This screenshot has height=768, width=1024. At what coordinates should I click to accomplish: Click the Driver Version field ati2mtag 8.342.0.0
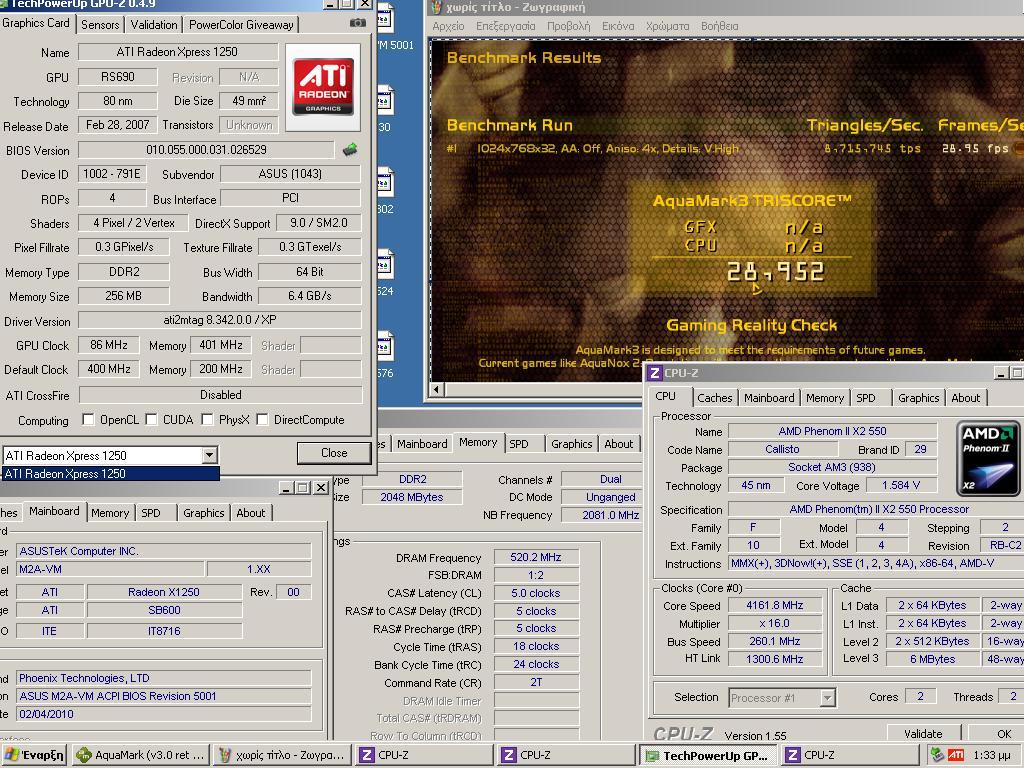pos(219,320)
